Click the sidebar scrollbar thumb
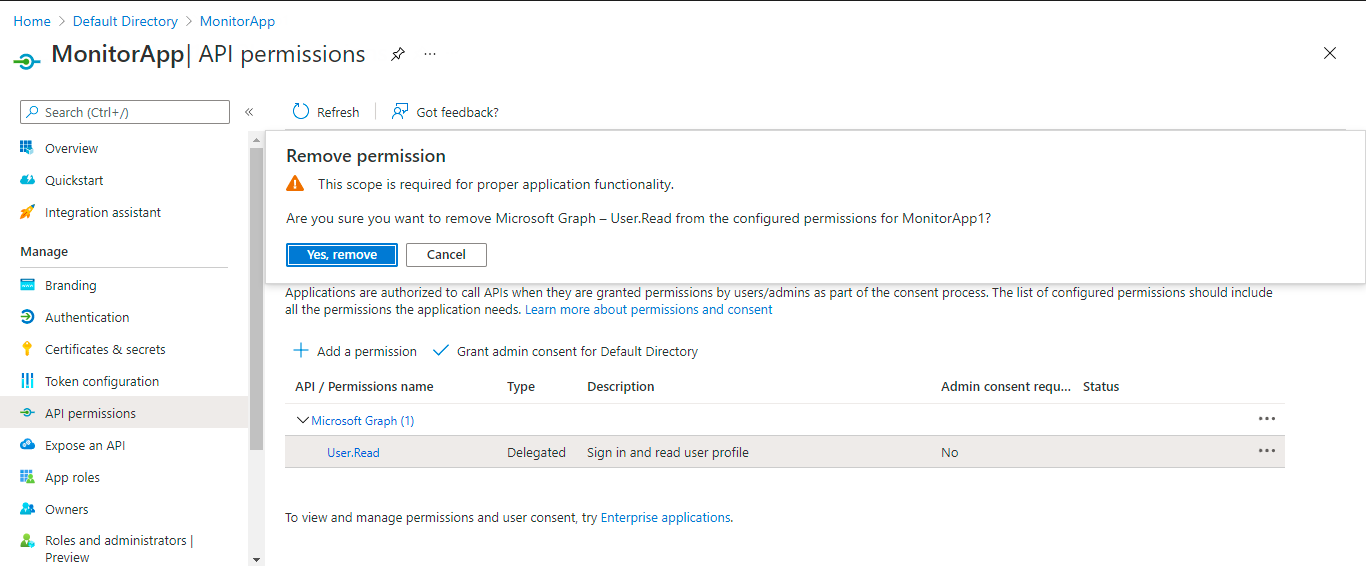 [257, 297]
